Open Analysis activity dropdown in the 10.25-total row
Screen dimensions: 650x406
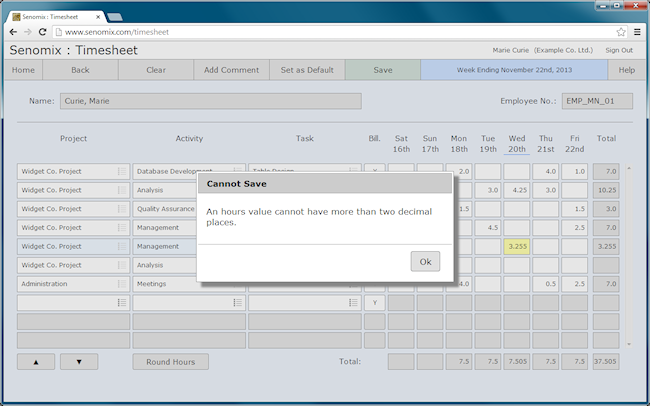(165, 190)
